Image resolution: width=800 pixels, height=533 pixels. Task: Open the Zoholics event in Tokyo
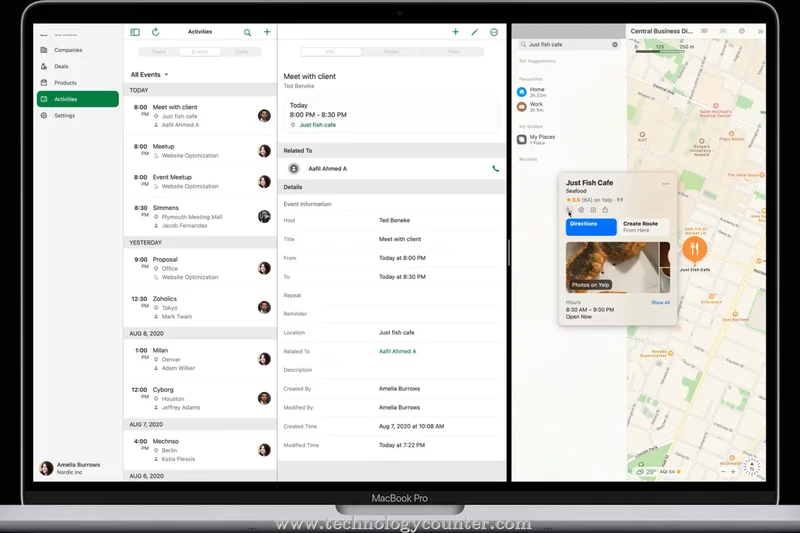pos(200,308)
